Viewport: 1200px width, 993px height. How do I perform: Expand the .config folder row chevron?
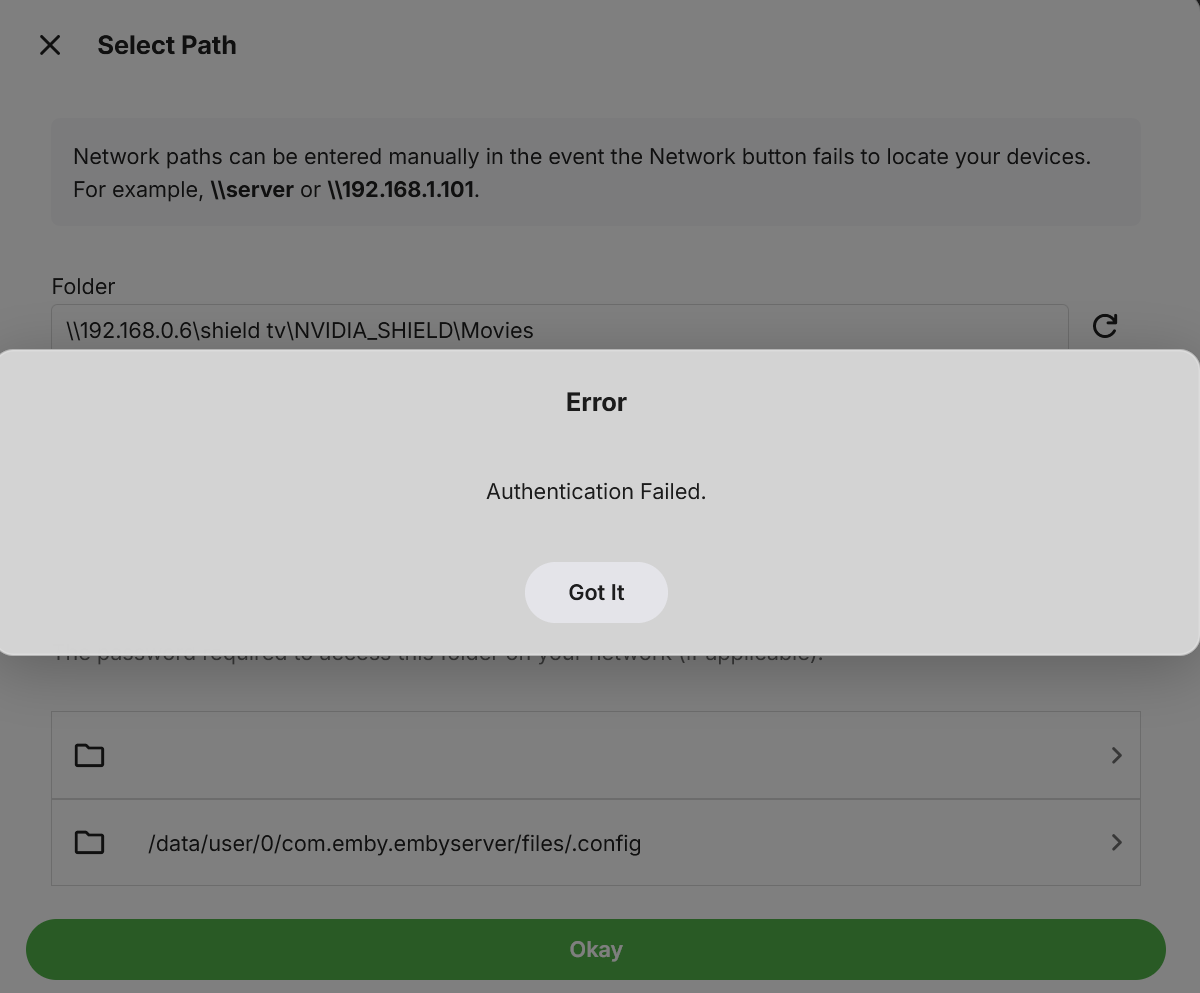pyautogui.click(x=1116, y=842)
